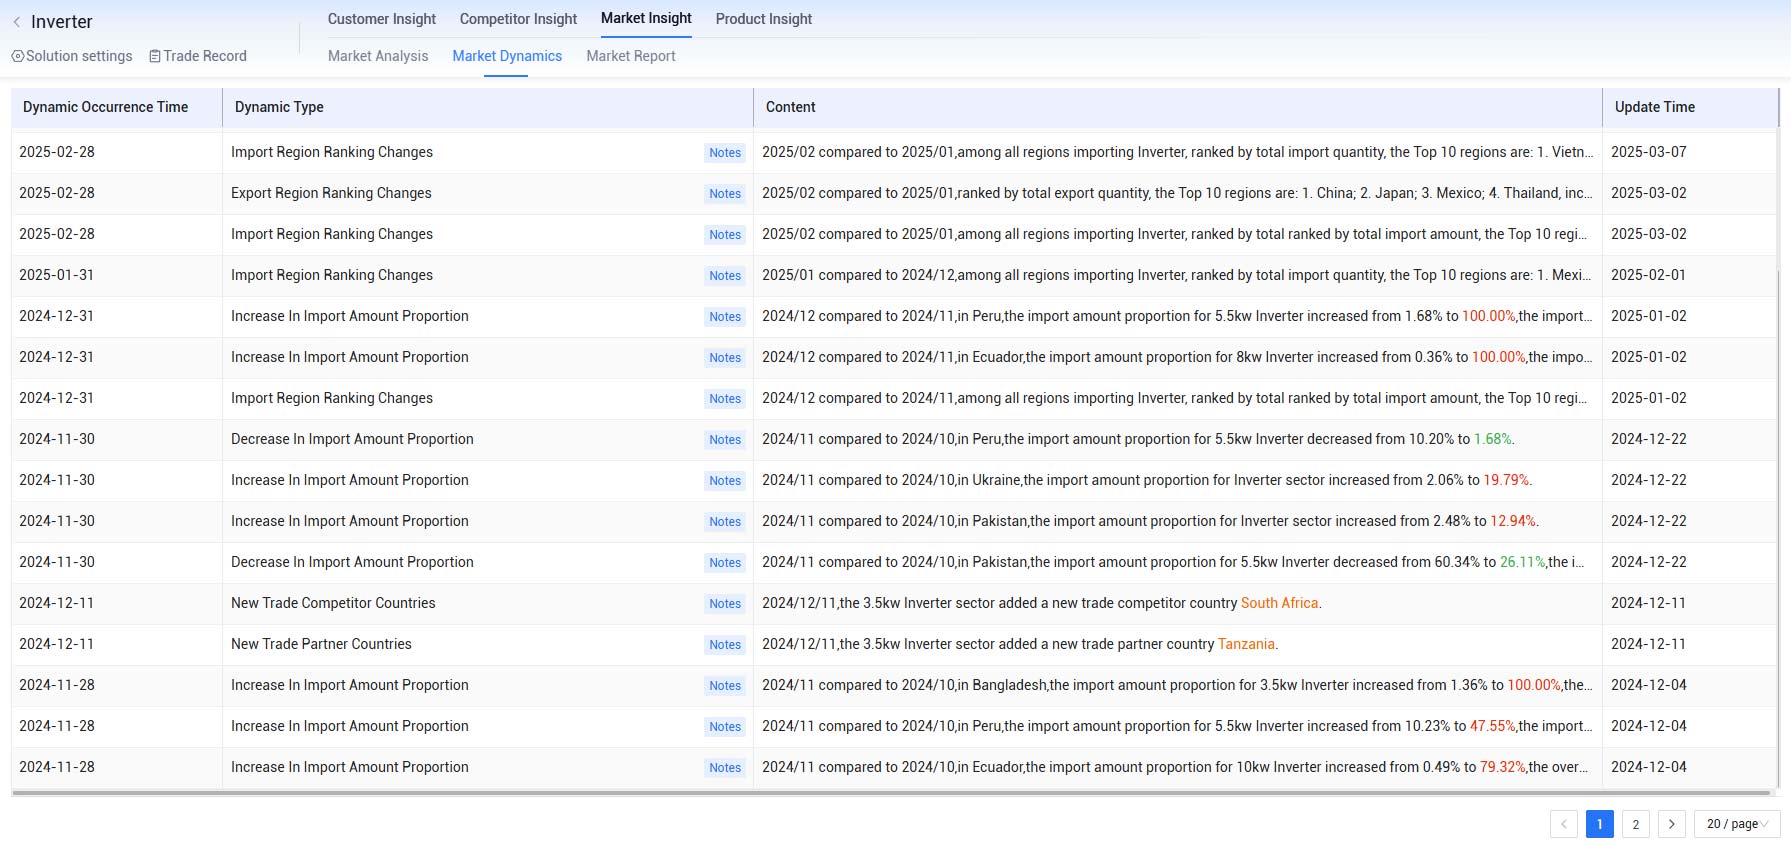Switch to Product Insight tab
This screenshot has width=1791, height=845.
point(764,19)
